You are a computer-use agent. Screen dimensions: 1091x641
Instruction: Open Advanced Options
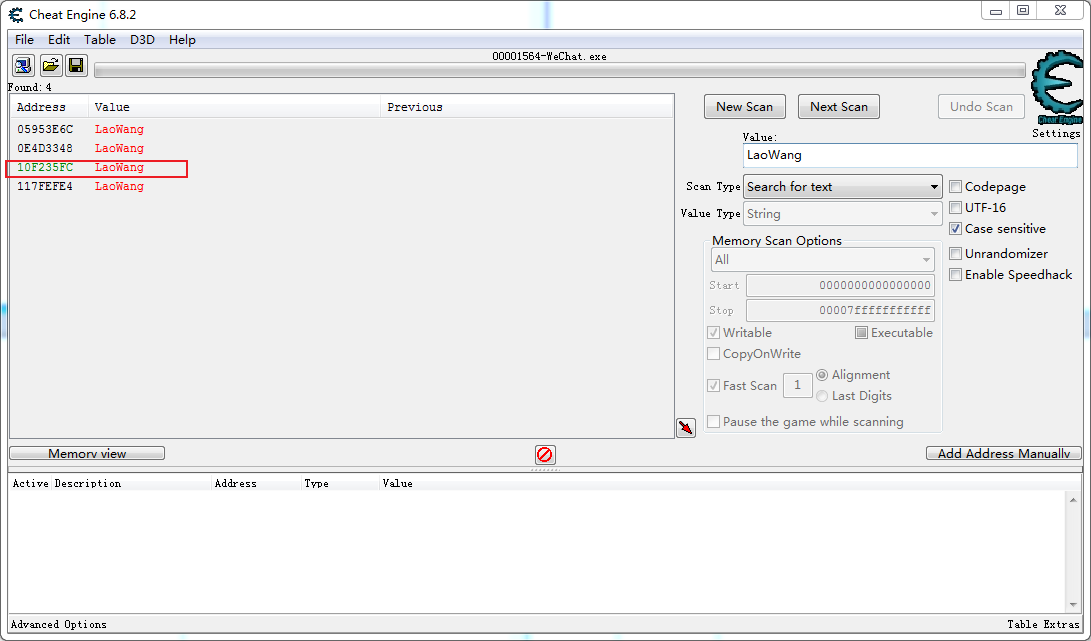pyautogui.click(x=59, y=624)
